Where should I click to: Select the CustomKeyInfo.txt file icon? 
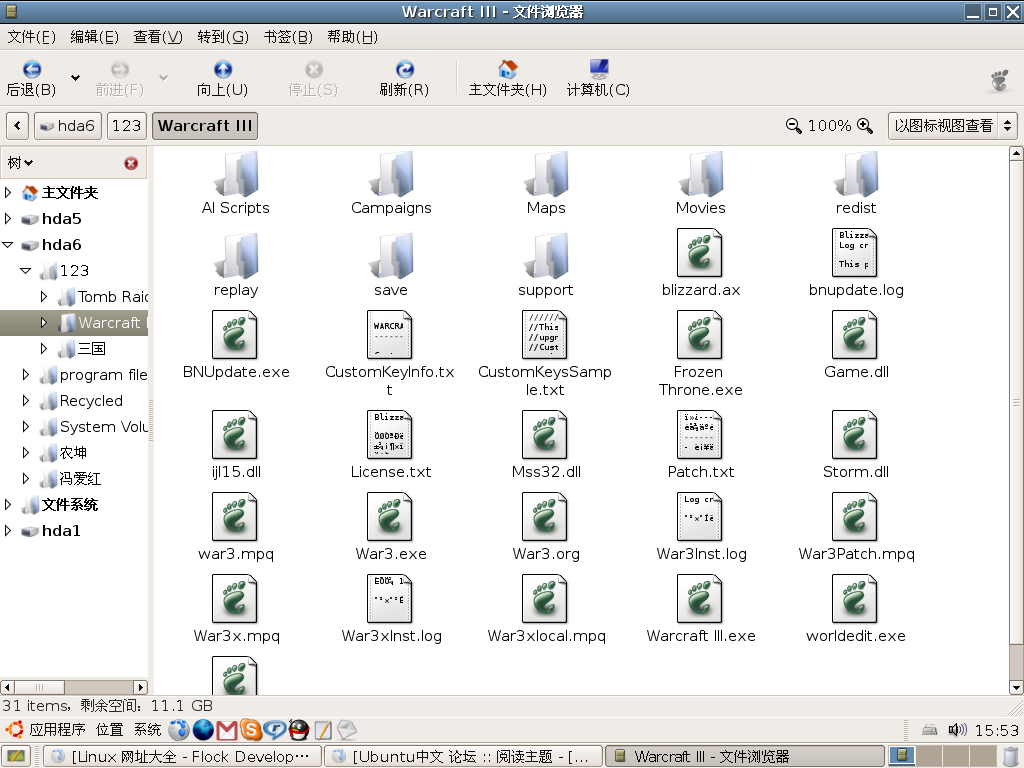point(390,334)
